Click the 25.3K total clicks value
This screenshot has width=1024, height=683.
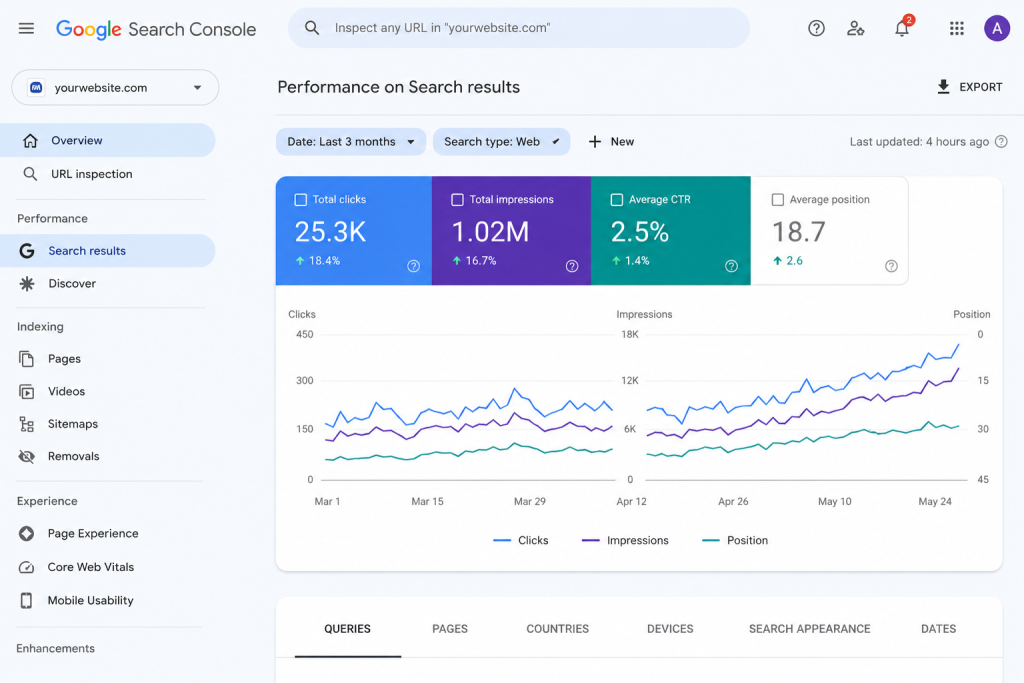pyautogui.click(x=330, y=232)
